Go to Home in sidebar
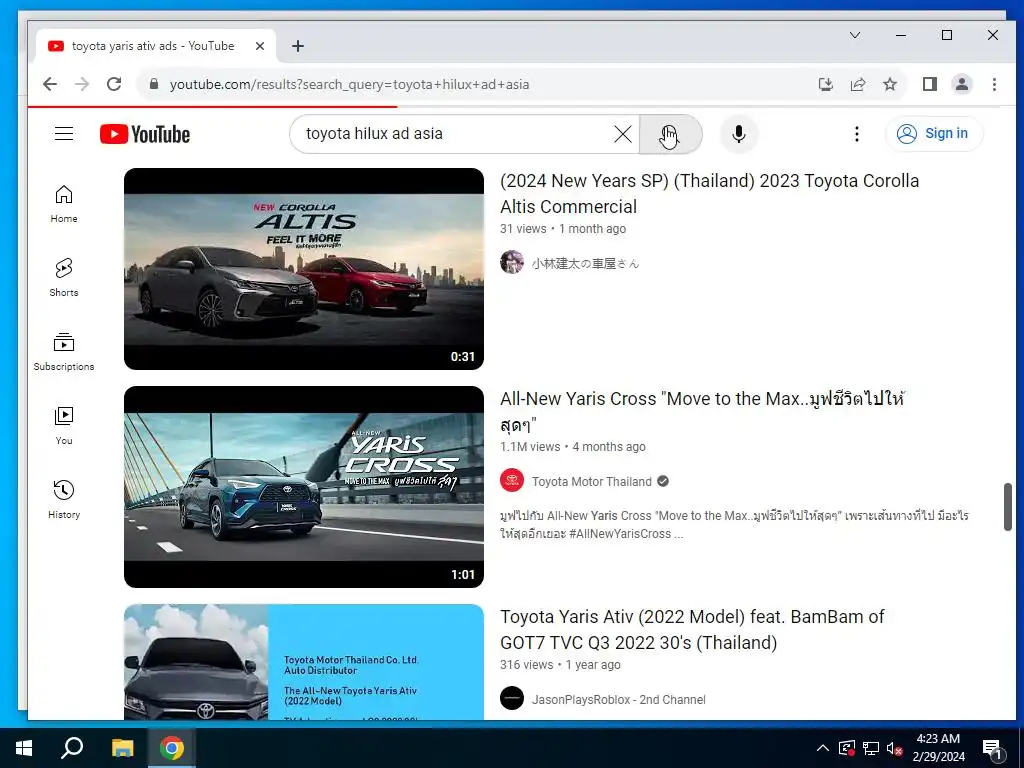 pyautogui.click(x=64, y=204)
